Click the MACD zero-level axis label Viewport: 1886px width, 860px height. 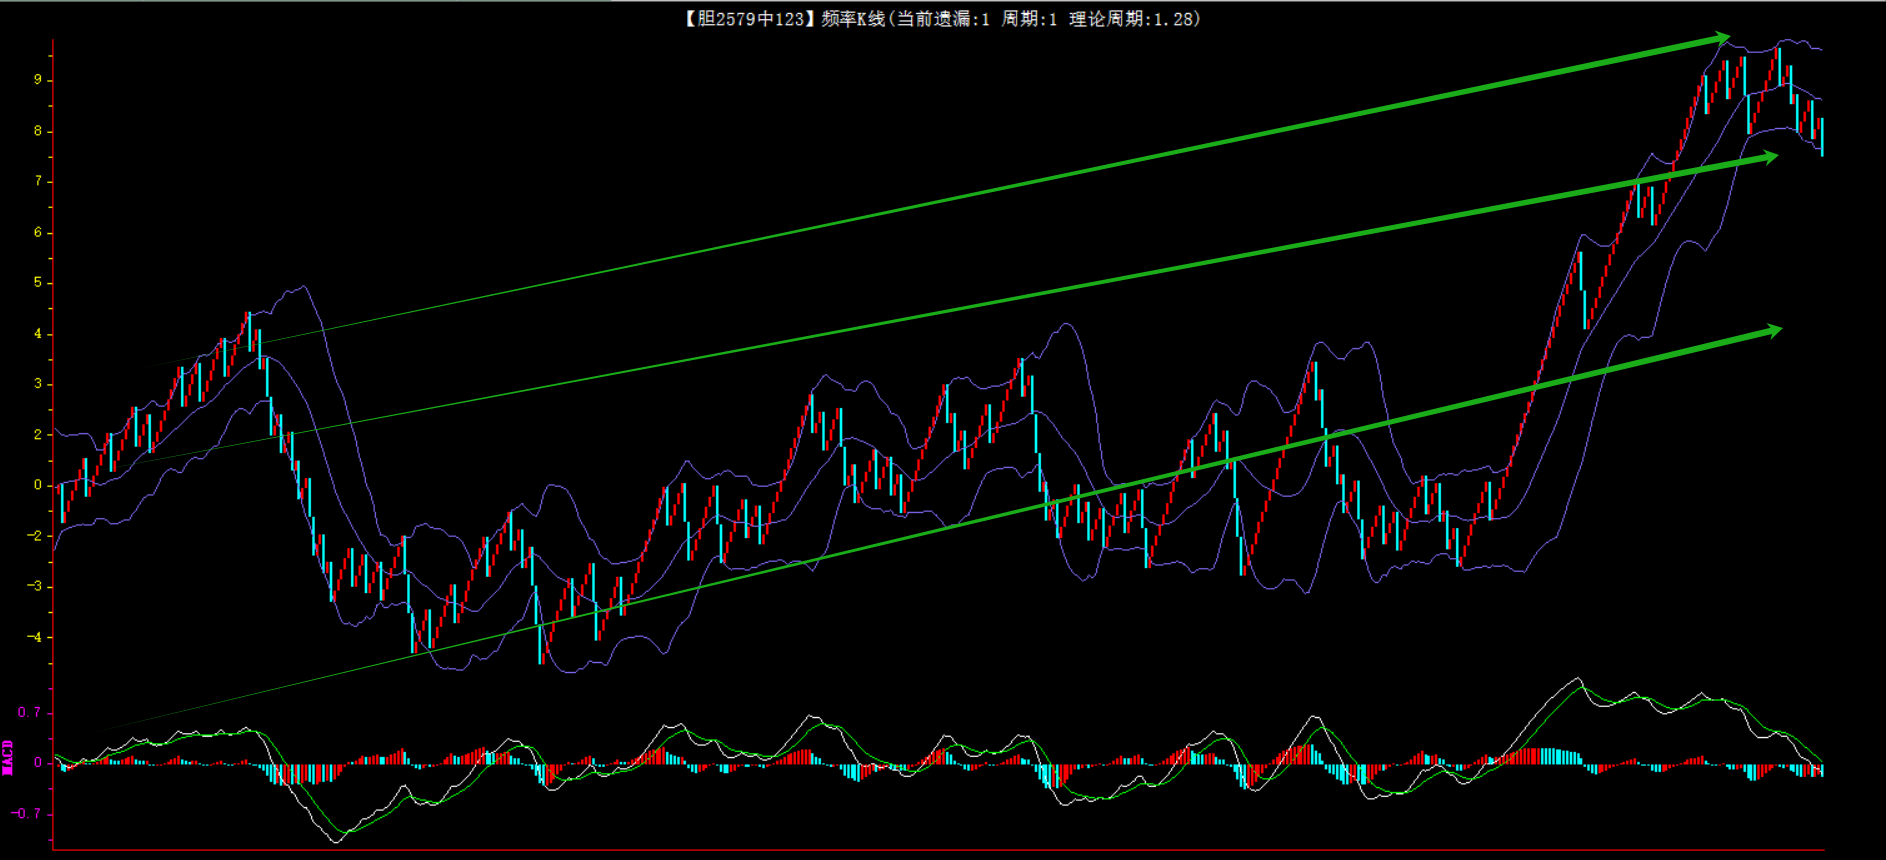pyautogui.click(x=38, y=762)
